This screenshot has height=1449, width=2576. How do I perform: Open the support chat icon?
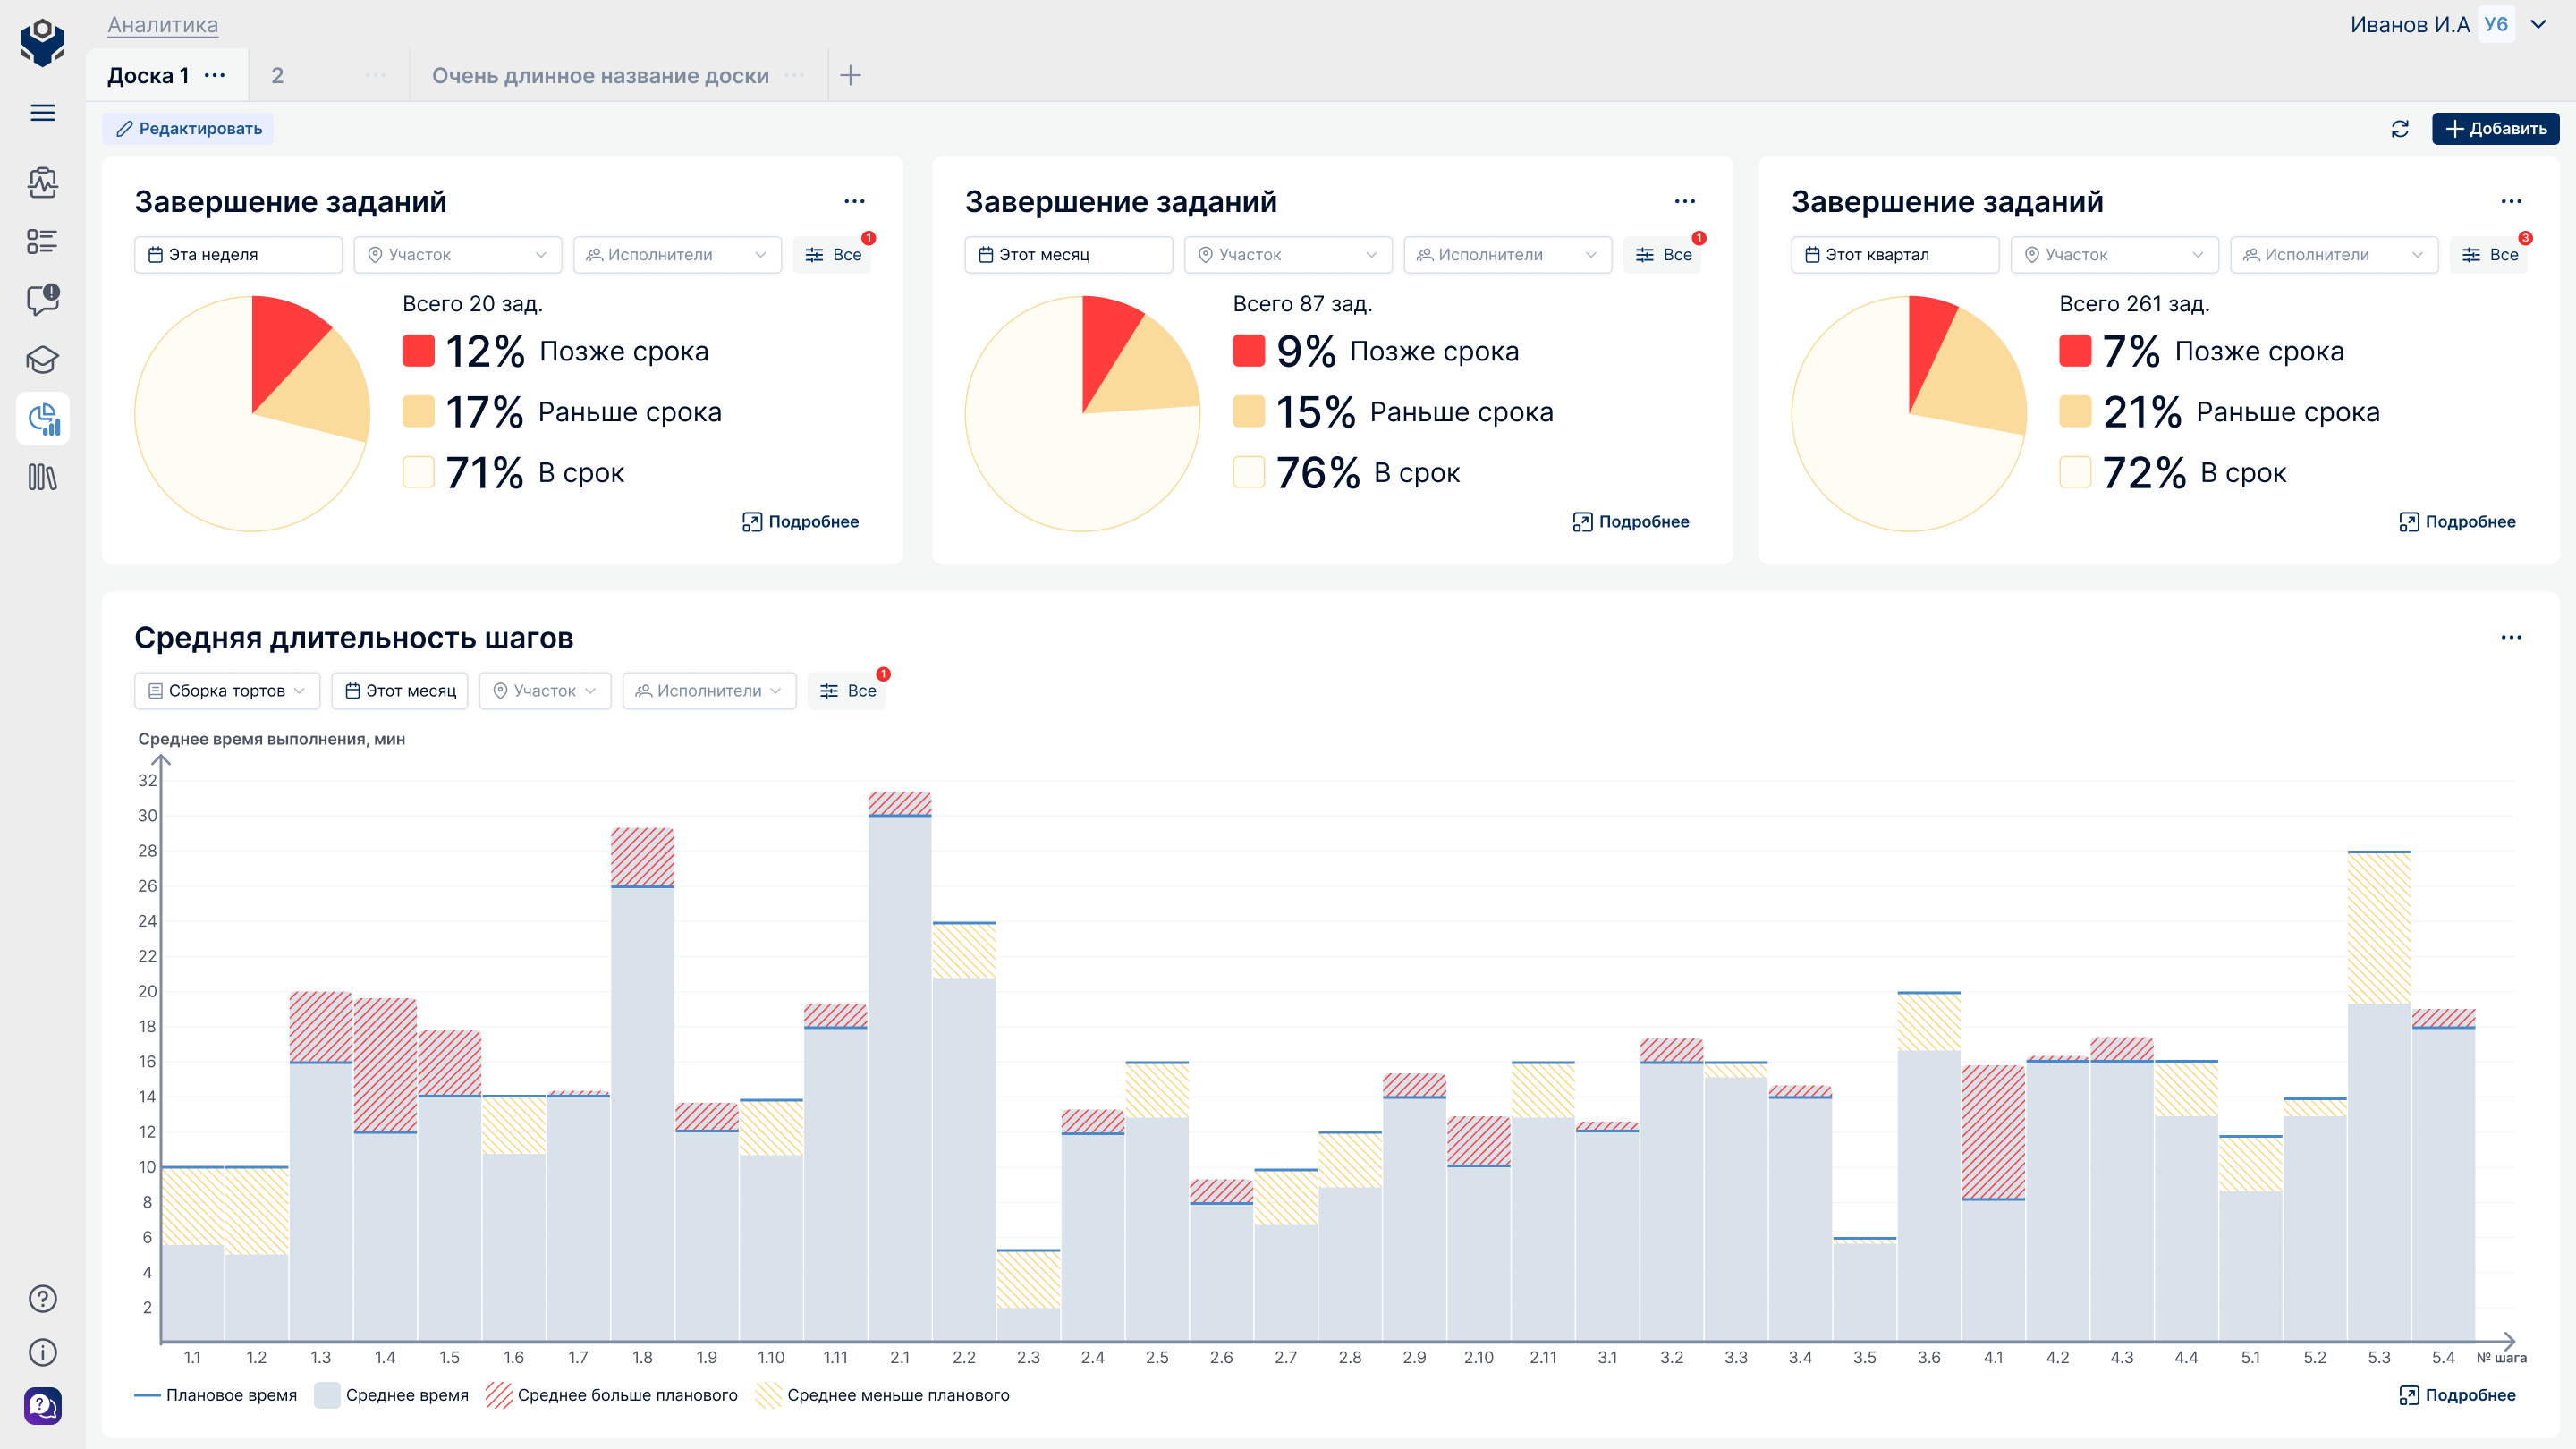pyautogui.click(x=42, y=1406)
